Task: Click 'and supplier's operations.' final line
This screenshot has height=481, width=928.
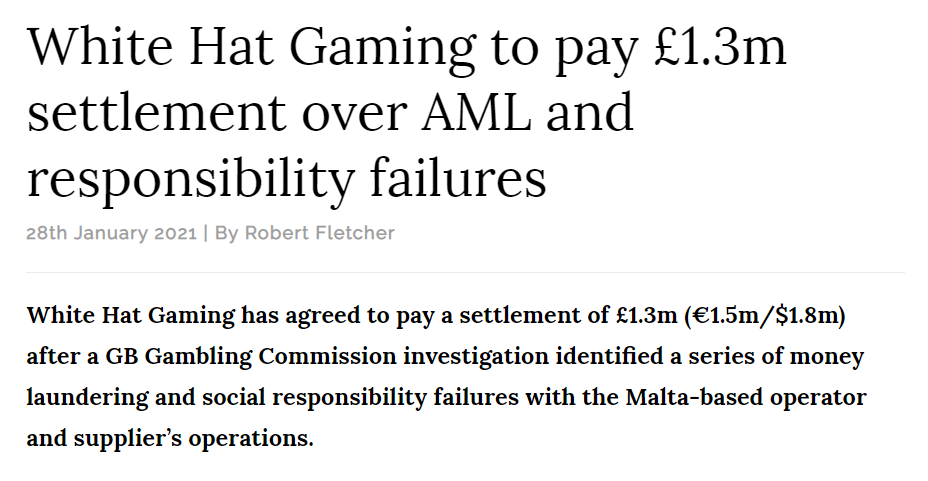Action: point(170,438)
